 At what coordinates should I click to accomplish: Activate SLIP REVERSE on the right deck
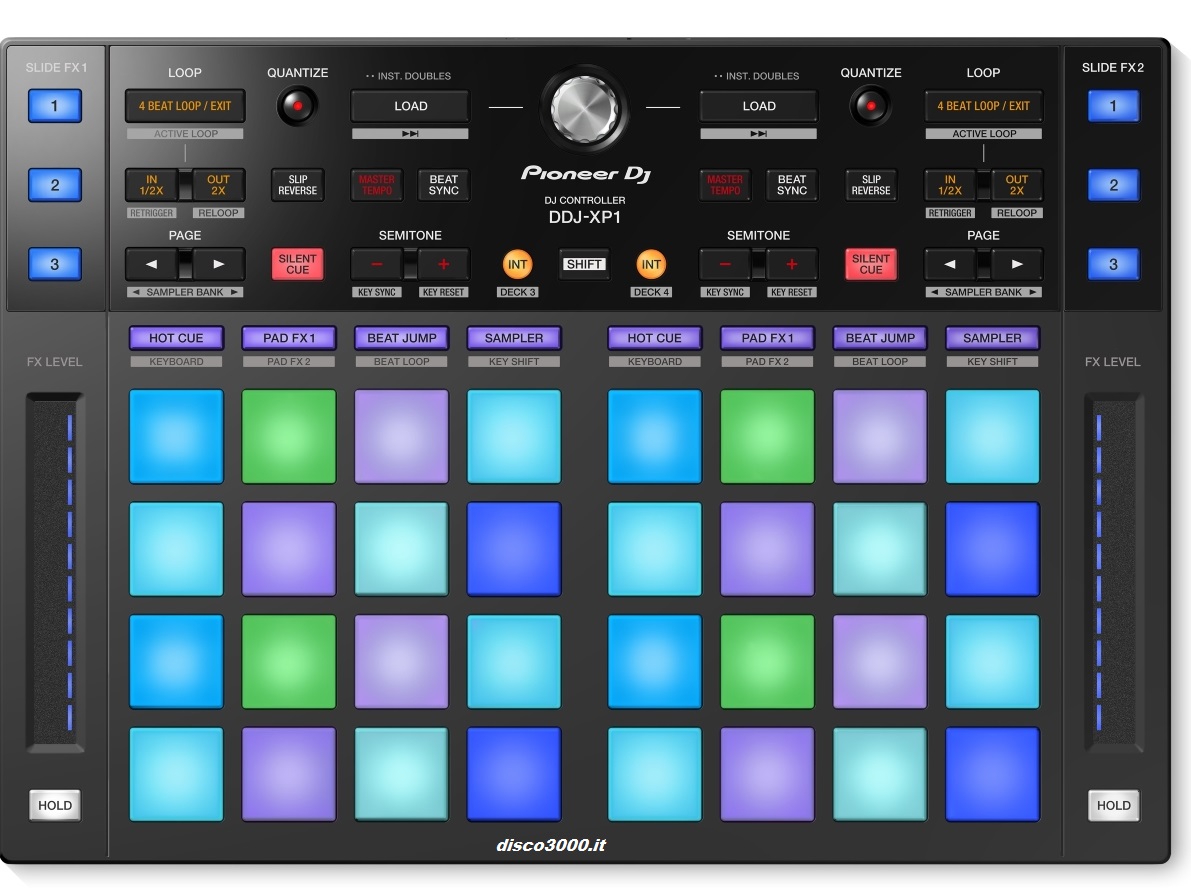[x=871, y=185]
